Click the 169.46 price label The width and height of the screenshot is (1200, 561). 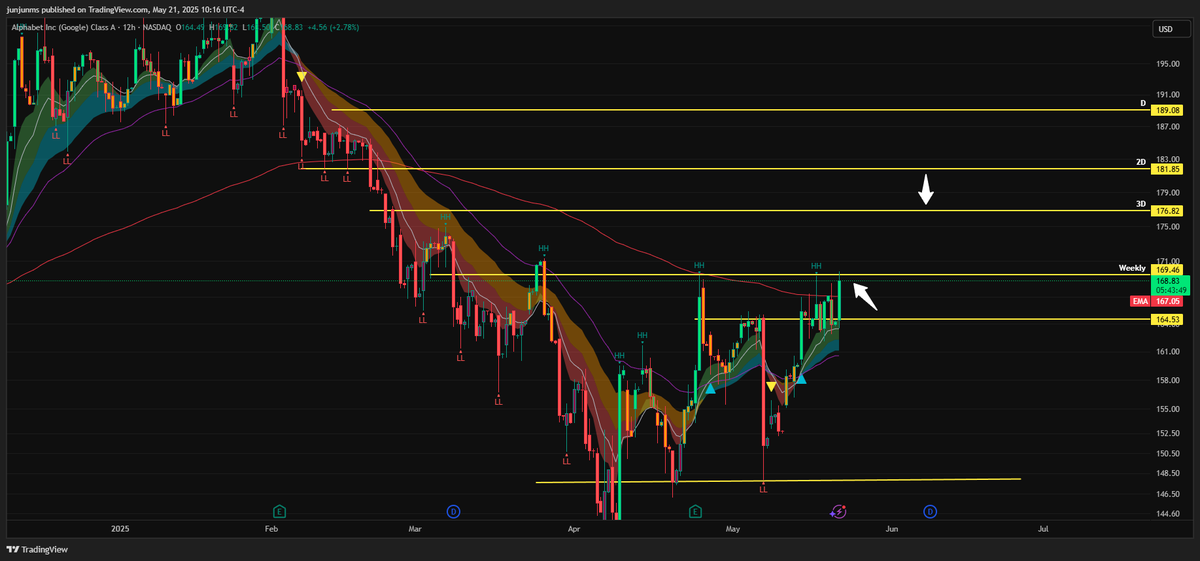tap(1169, 270)
